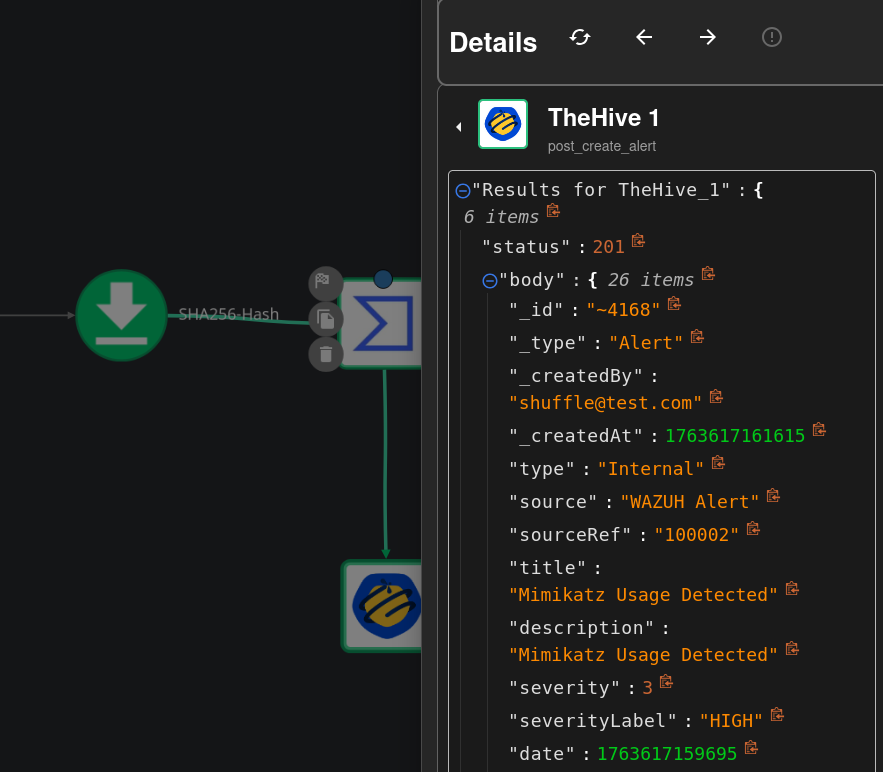The height and width of the screenshot is (772, 883).
Task: Copy the severityLabel HIGH value
Action: click(x=777, y=715)
